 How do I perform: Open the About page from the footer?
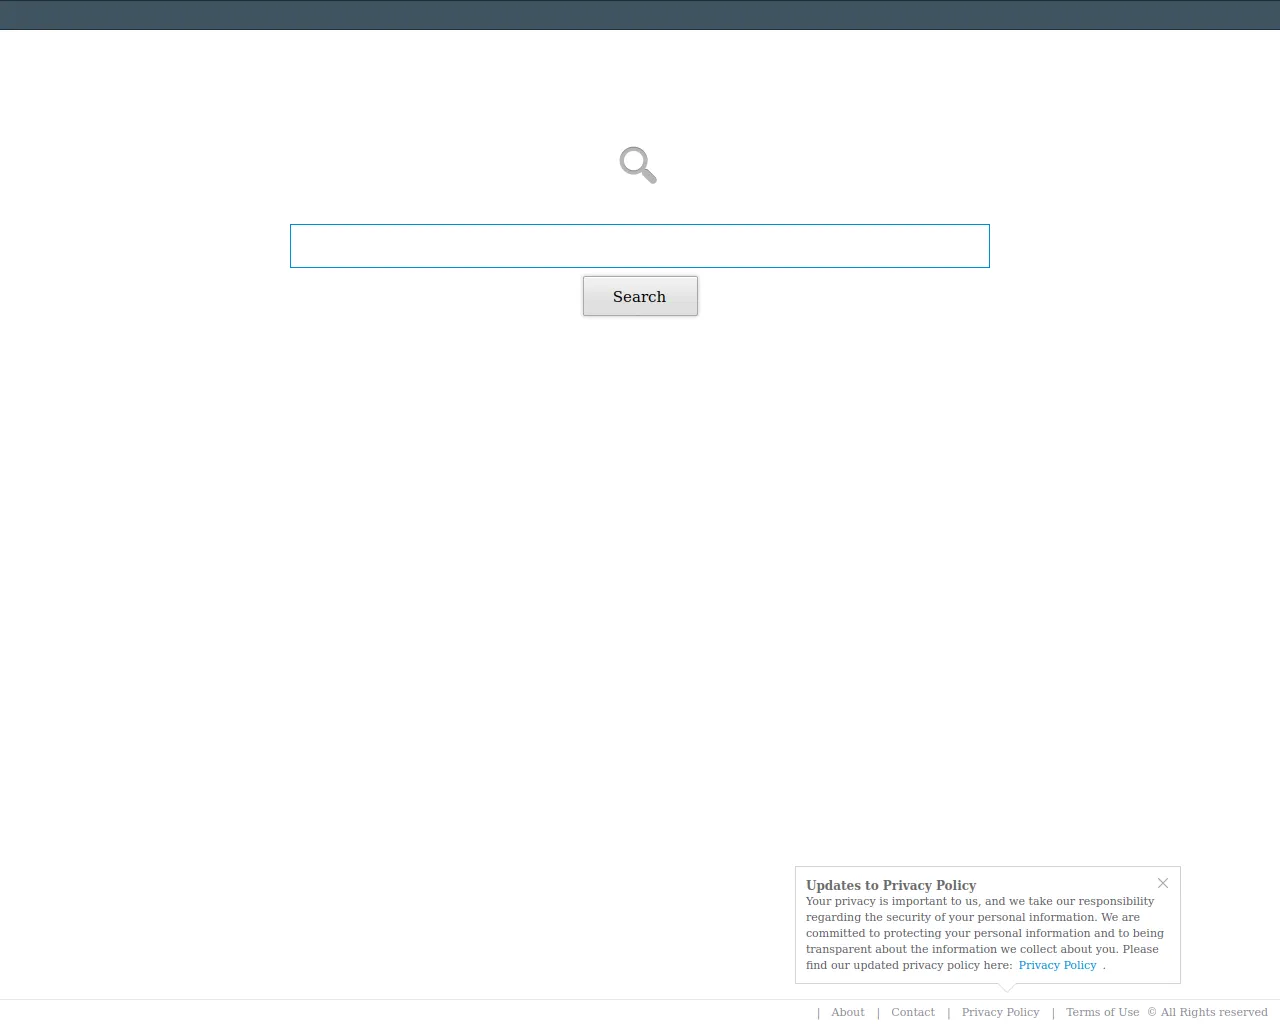(x=847, y=1012)
